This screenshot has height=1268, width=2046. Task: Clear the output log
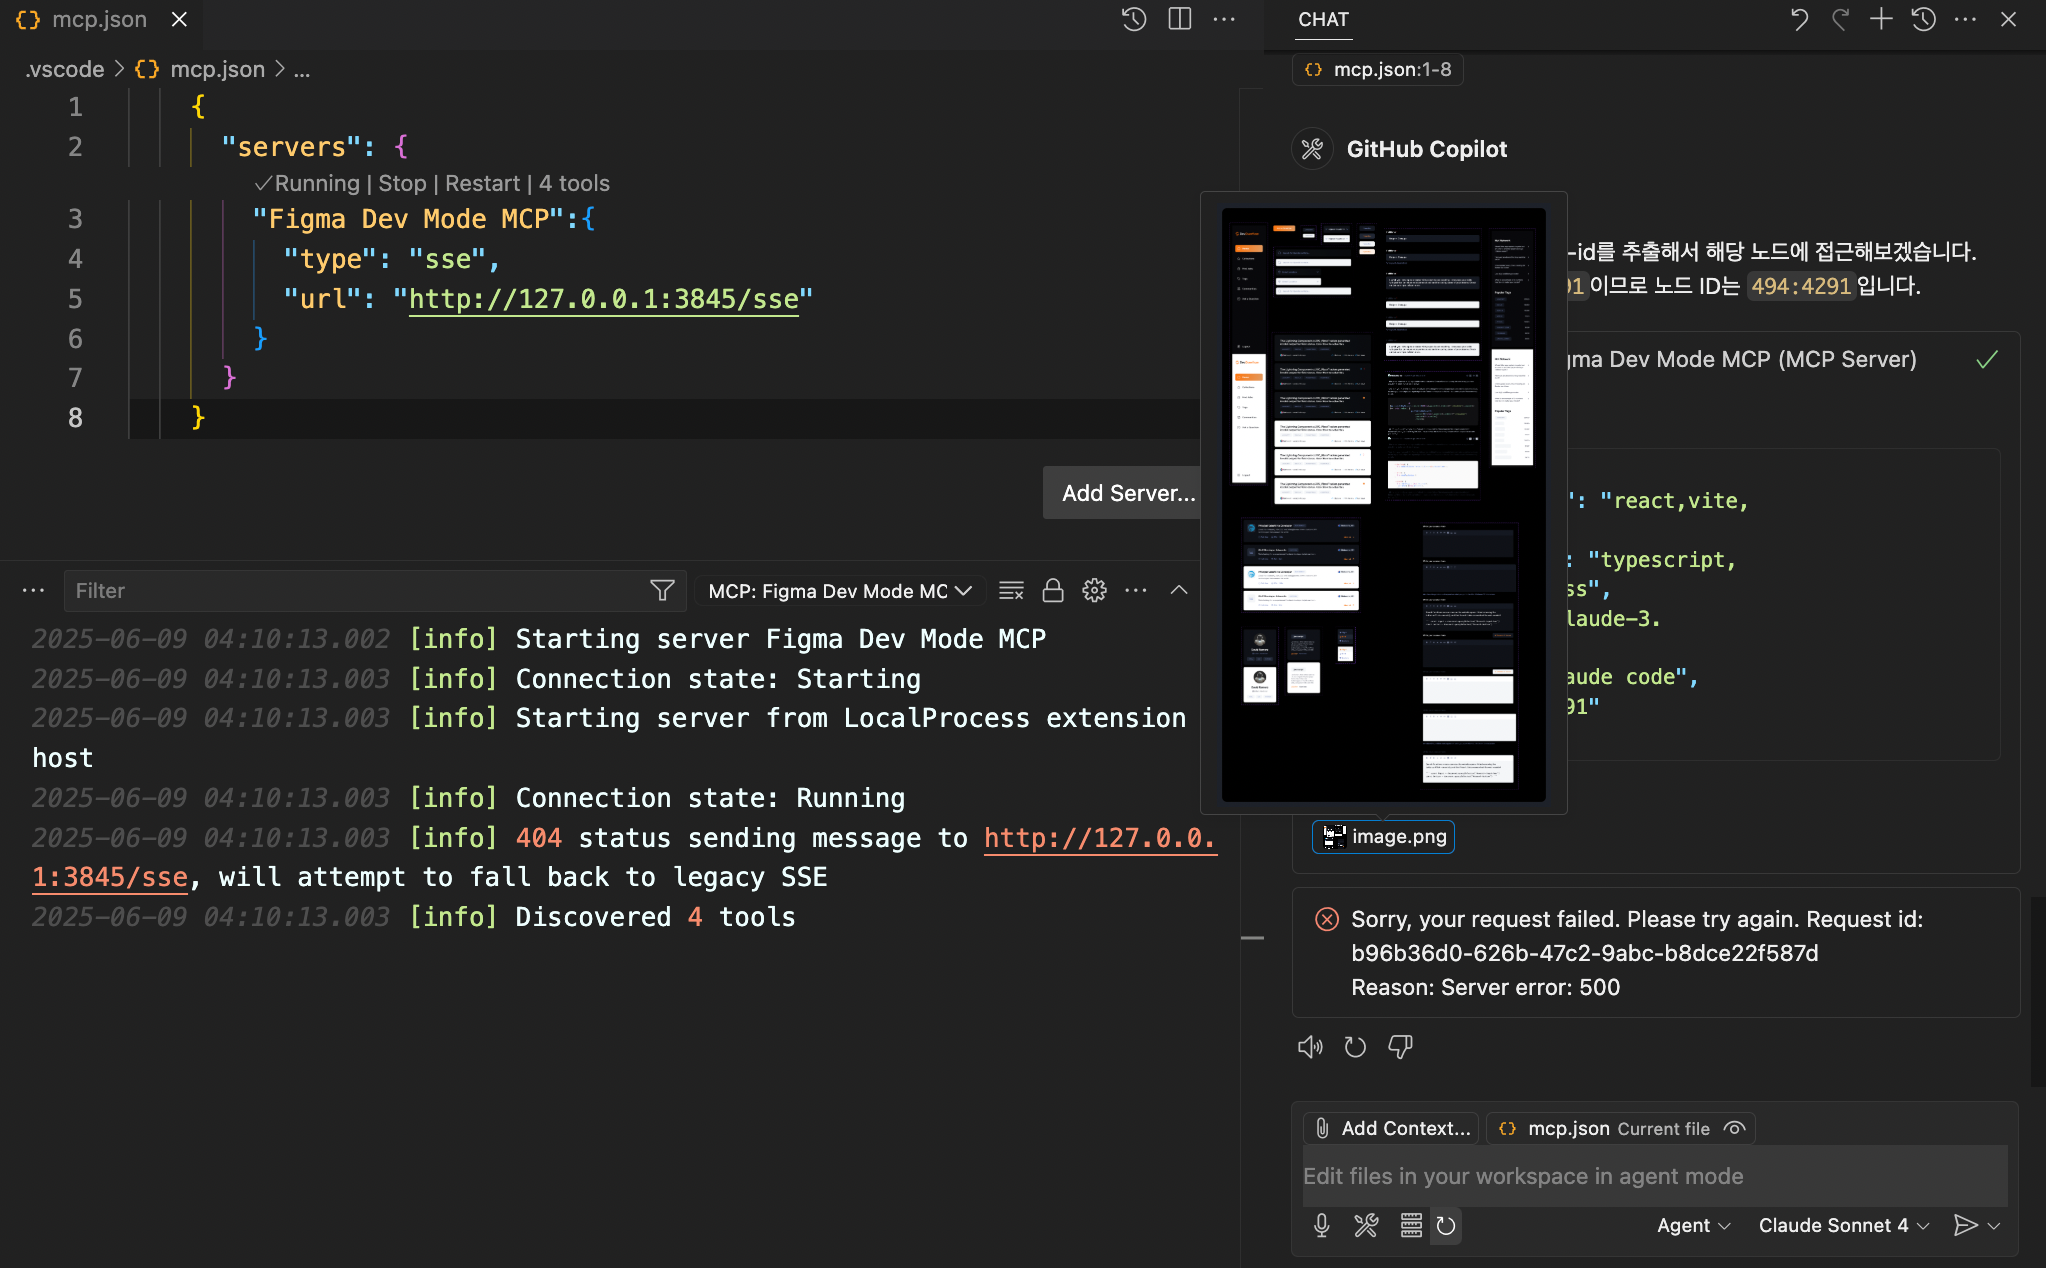coord(1011,591)
